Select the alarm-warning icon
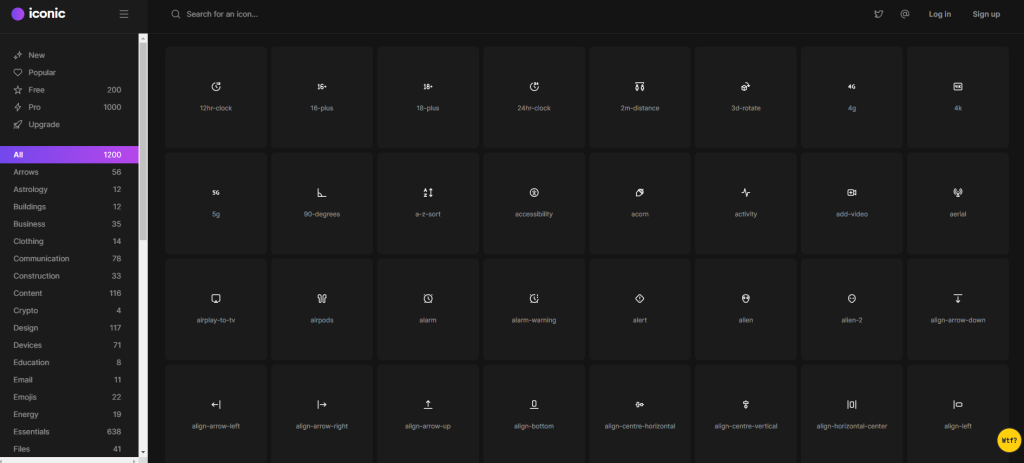Screen dimensions: 1024x463 click(x=534, y=310)
